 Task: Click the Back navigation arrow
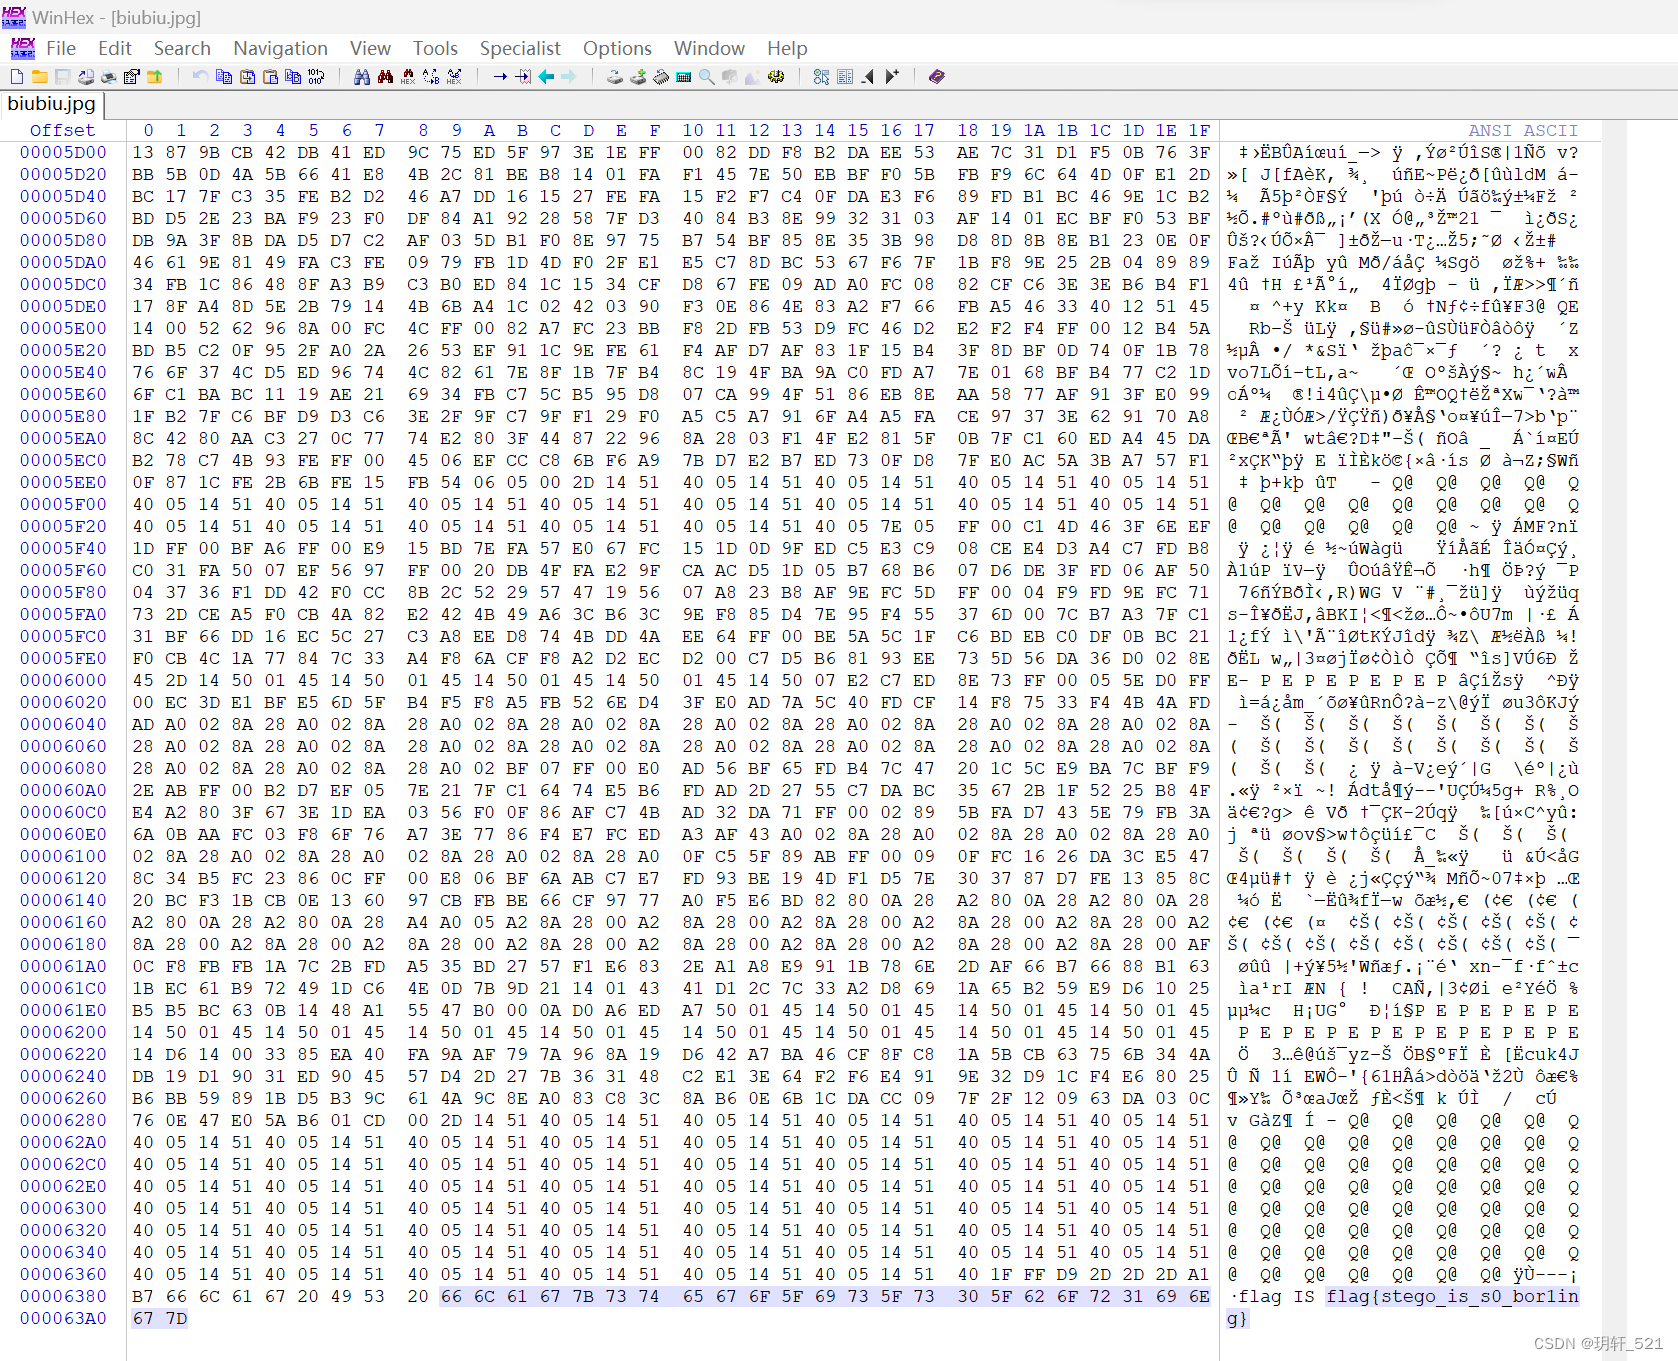coord(546,77)
